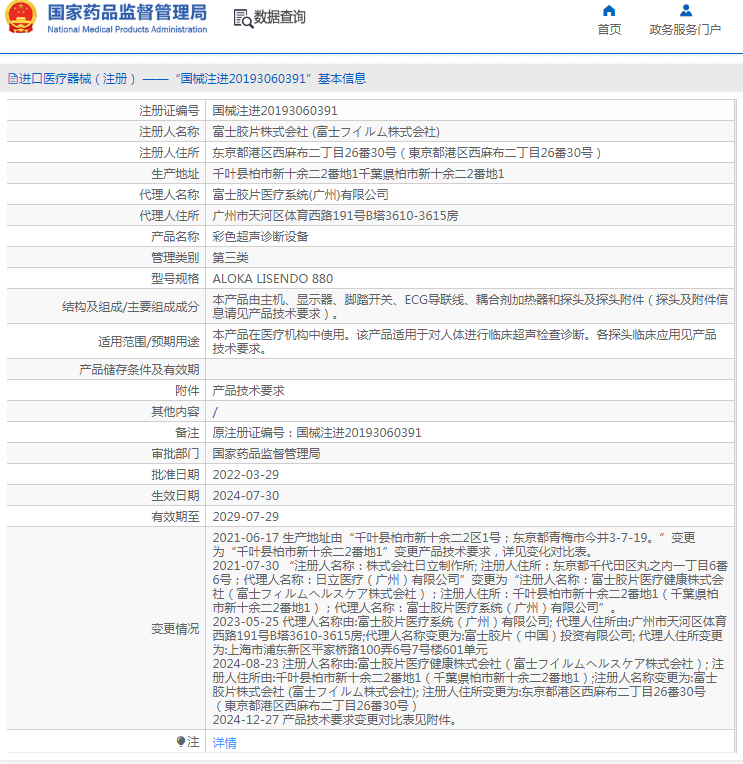Screen dimensions: 743x764
Task: Click the 型号规格 label
Action: tap(175, 278)
